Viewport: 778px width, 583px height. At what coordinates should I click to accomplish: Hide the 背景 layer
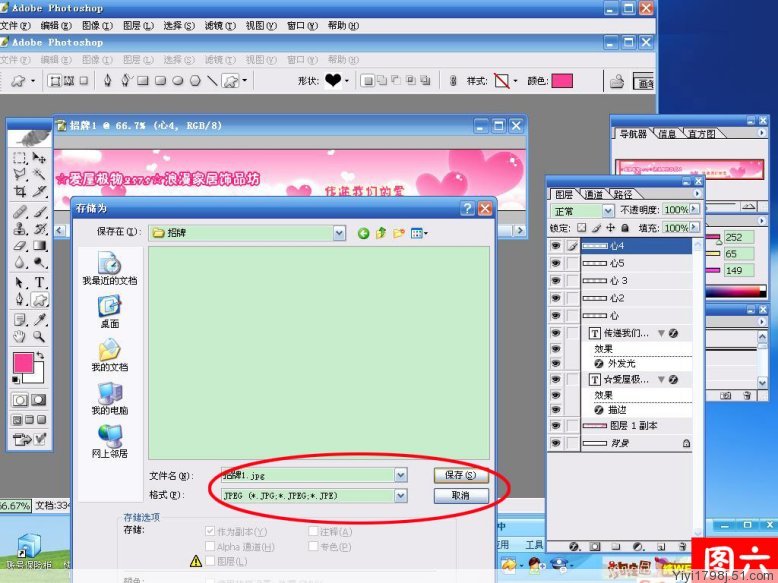coord(556,443)
